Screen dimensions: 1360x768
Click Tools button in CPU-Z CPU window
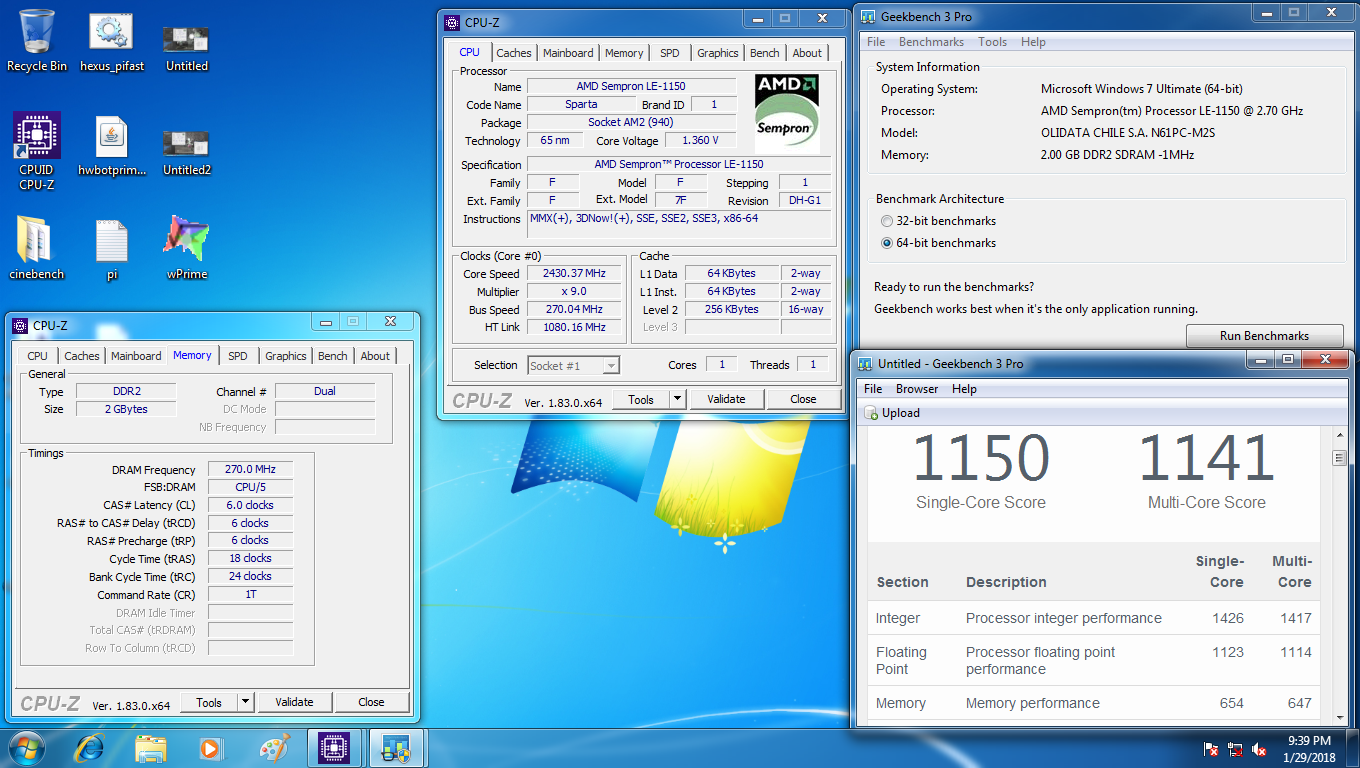pyautogui.click(x=641, y=399)
